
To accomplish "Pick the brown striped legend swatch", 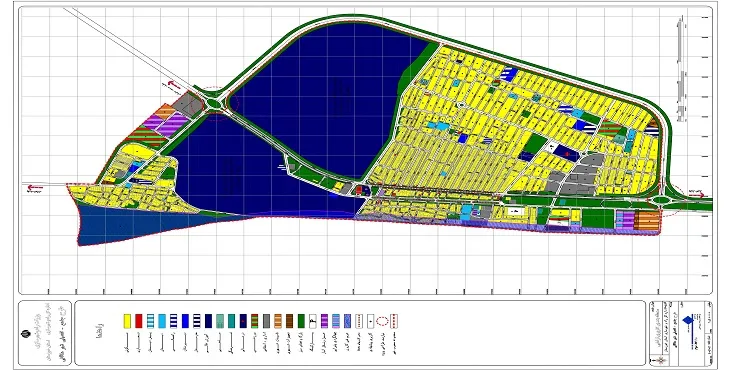I will tap(290, 321).
